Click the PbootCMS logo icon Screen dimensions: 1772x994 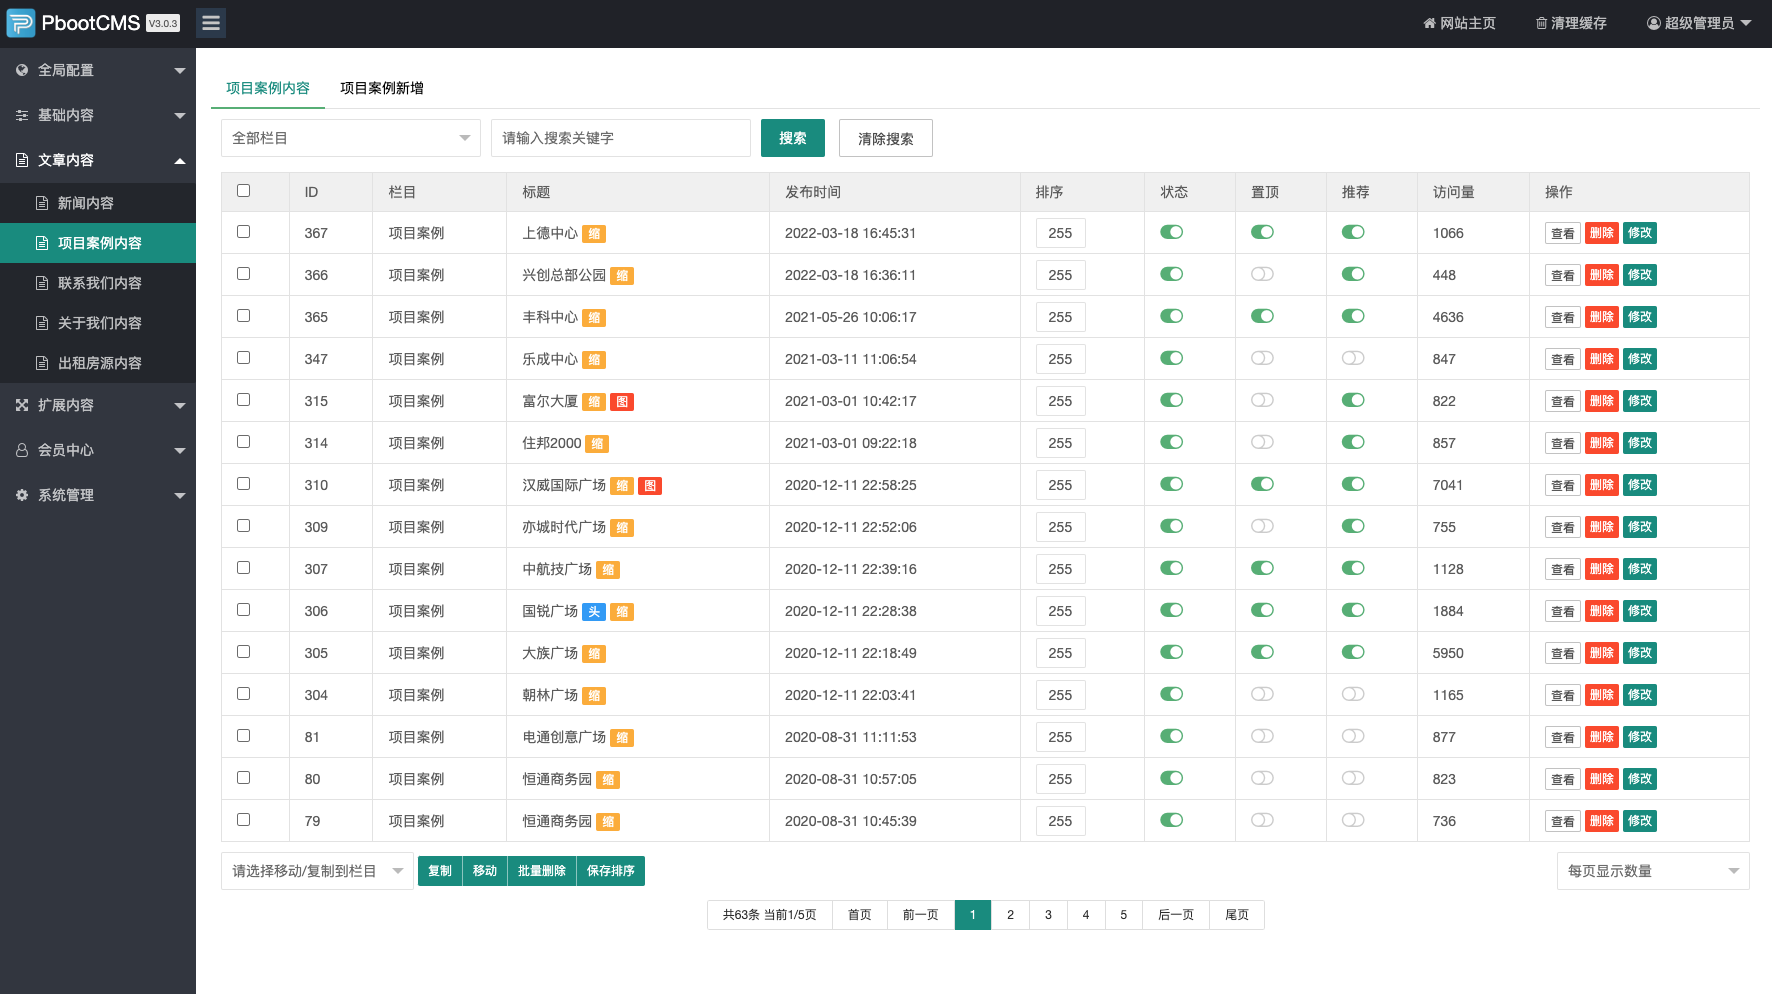click(x=20, y=23)
